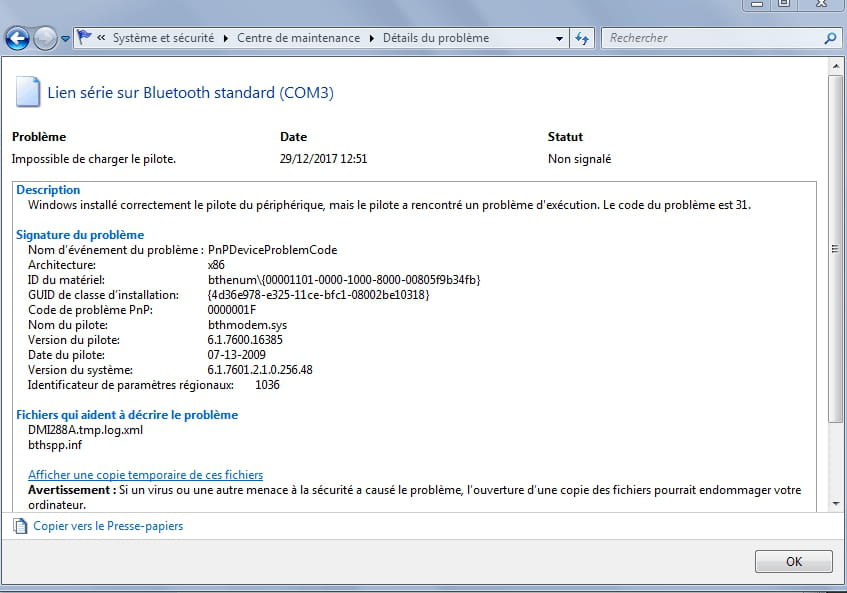The image size is (847, 593).
Task: Close the window with the X button
Action: (822, 4)
